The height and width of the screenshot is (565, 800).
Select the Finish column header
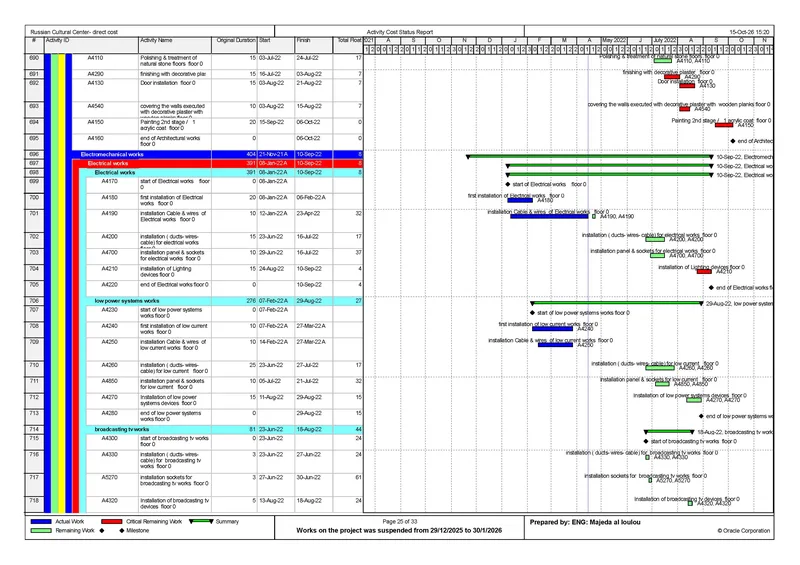pos(314,44)
